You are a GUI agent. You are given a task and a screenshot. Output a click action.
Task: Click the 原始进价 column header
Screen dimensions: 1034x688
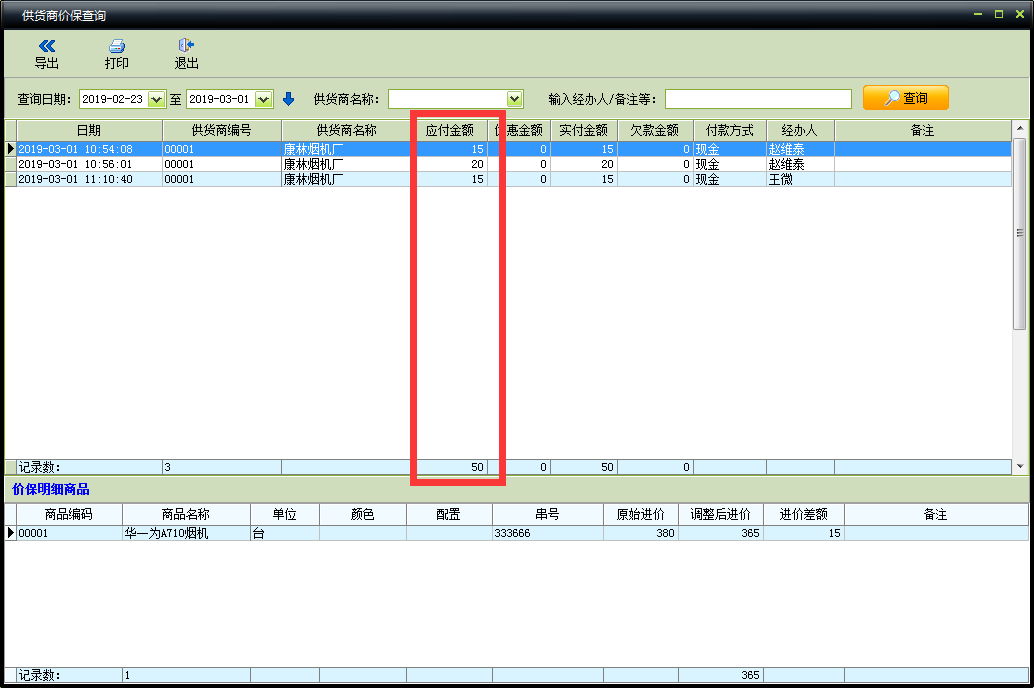pyautogui.click(x=640, y=514)
